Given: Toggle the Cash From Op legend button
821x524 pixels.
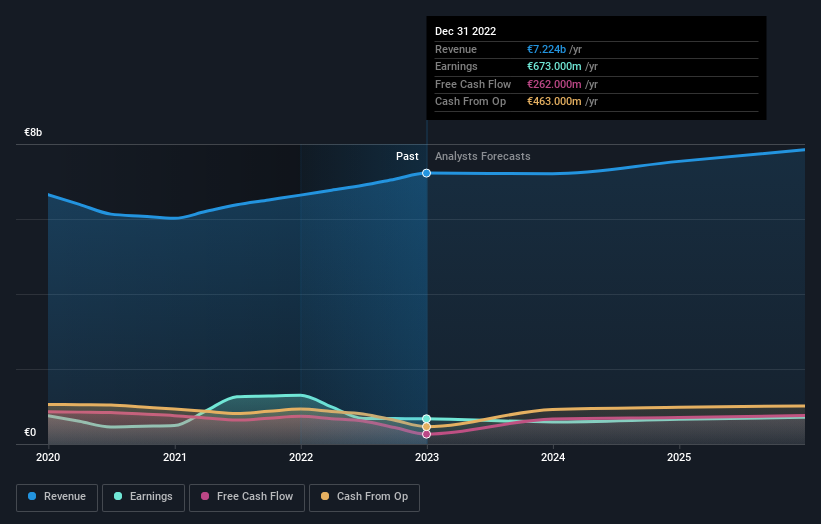Looking at the screenshot, I should coord(364,497).
